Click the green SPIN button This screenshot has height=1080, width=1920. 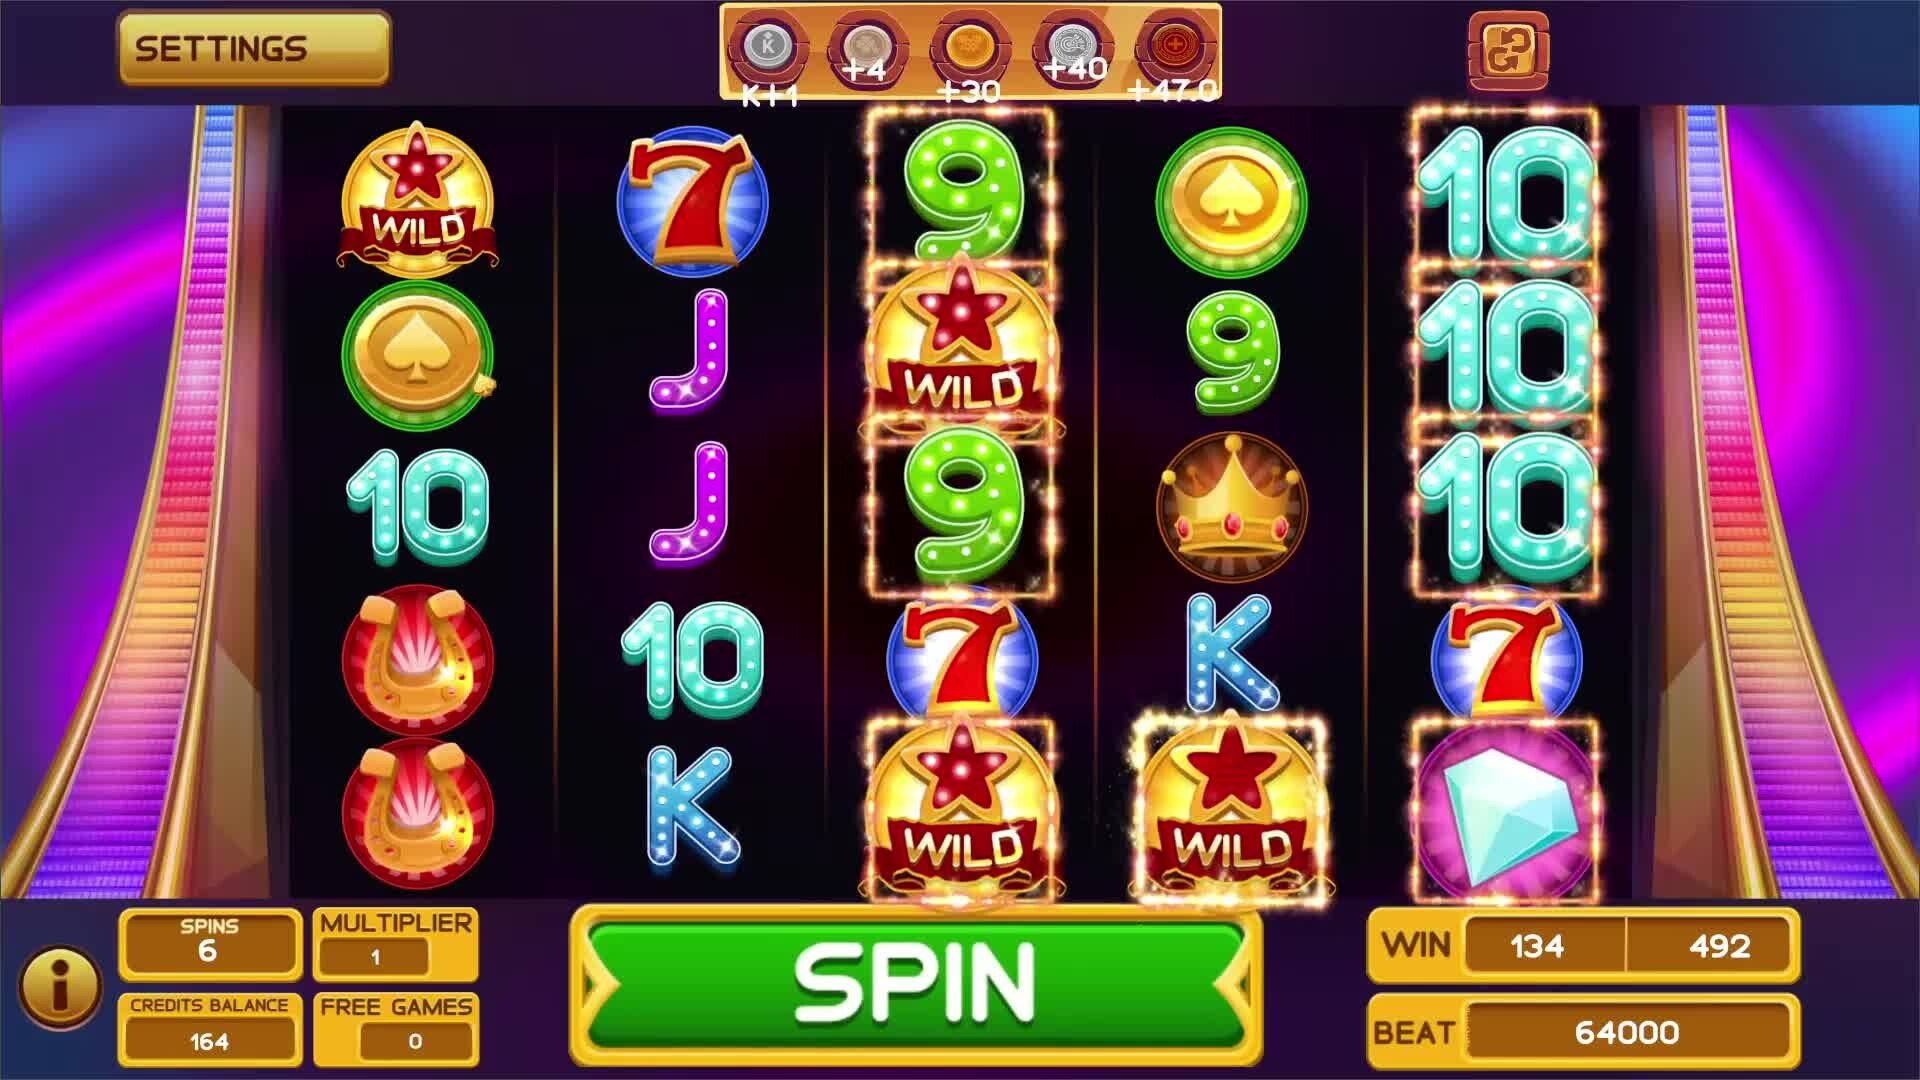[x=915, y=985]
